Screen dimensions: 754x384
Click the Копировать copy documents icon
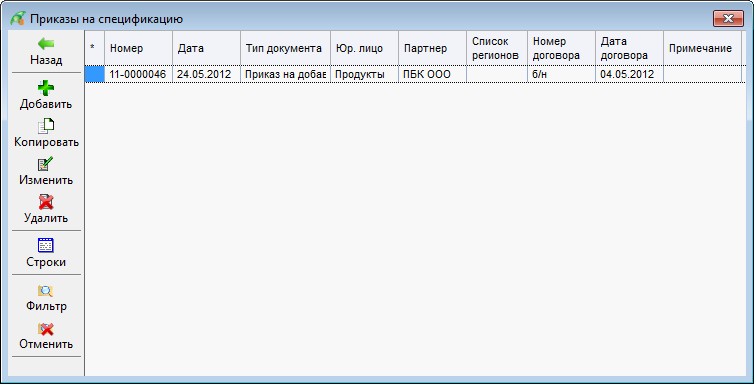(46, 126)
